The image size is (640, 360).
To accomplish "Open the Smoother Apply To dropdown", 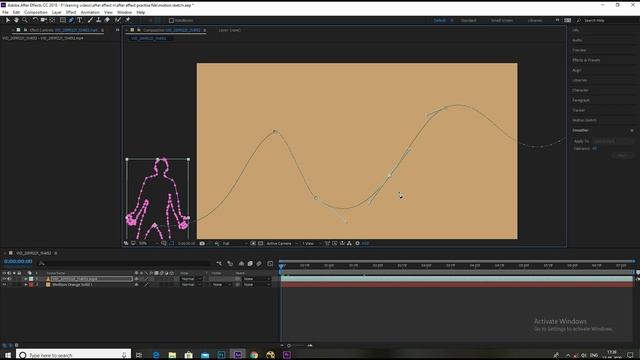I will pos(613,141).
